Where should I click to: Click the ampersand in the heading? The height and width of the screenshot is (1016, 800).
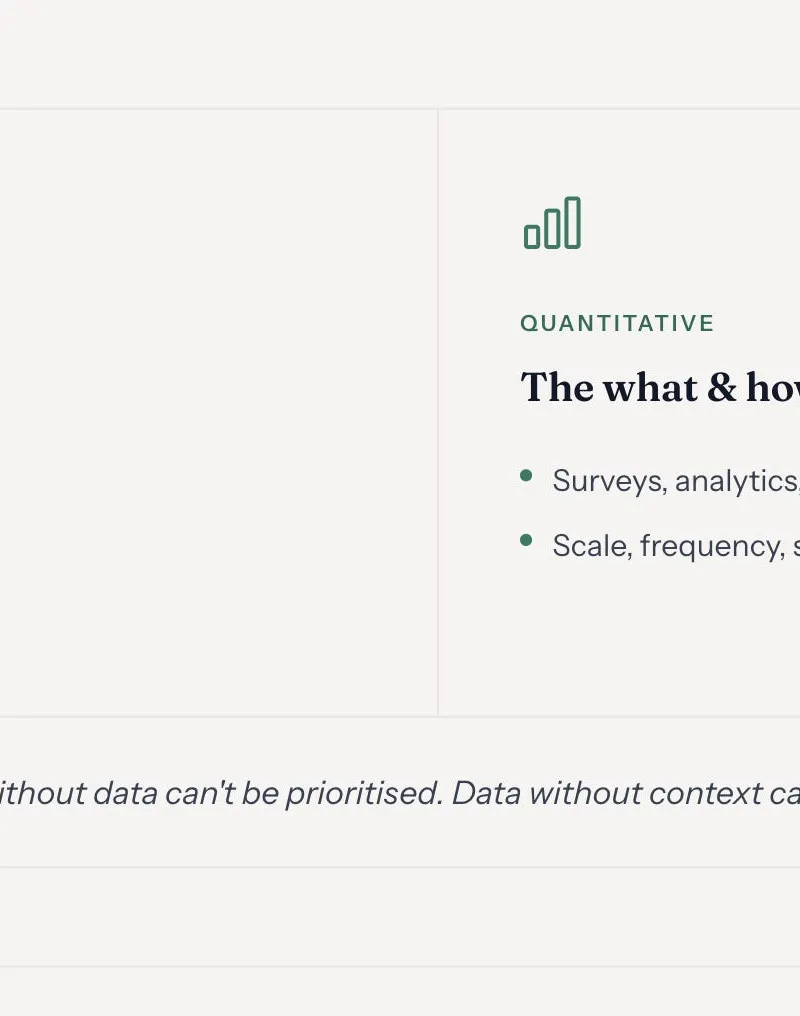721,387
